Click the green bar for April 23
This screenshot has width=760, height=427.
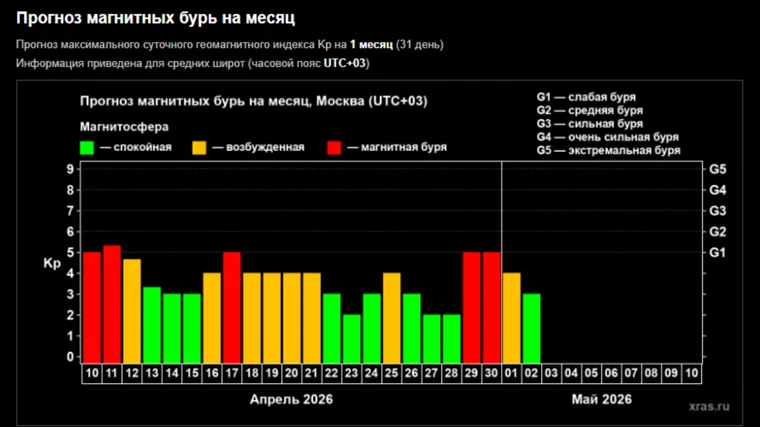(x=352, y=337)
